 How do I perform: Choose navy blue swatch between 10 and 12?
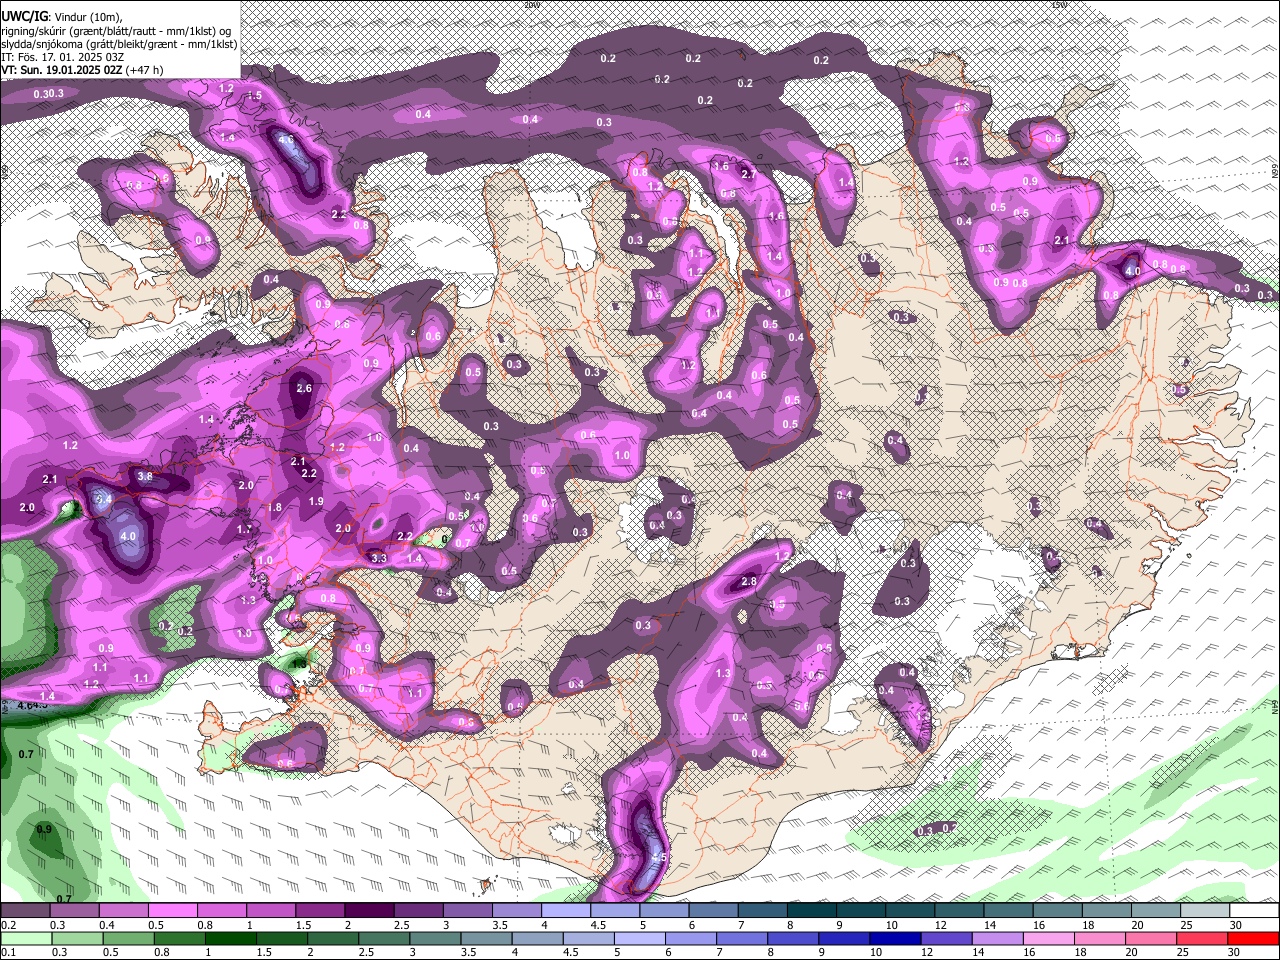tap(894, 938)
